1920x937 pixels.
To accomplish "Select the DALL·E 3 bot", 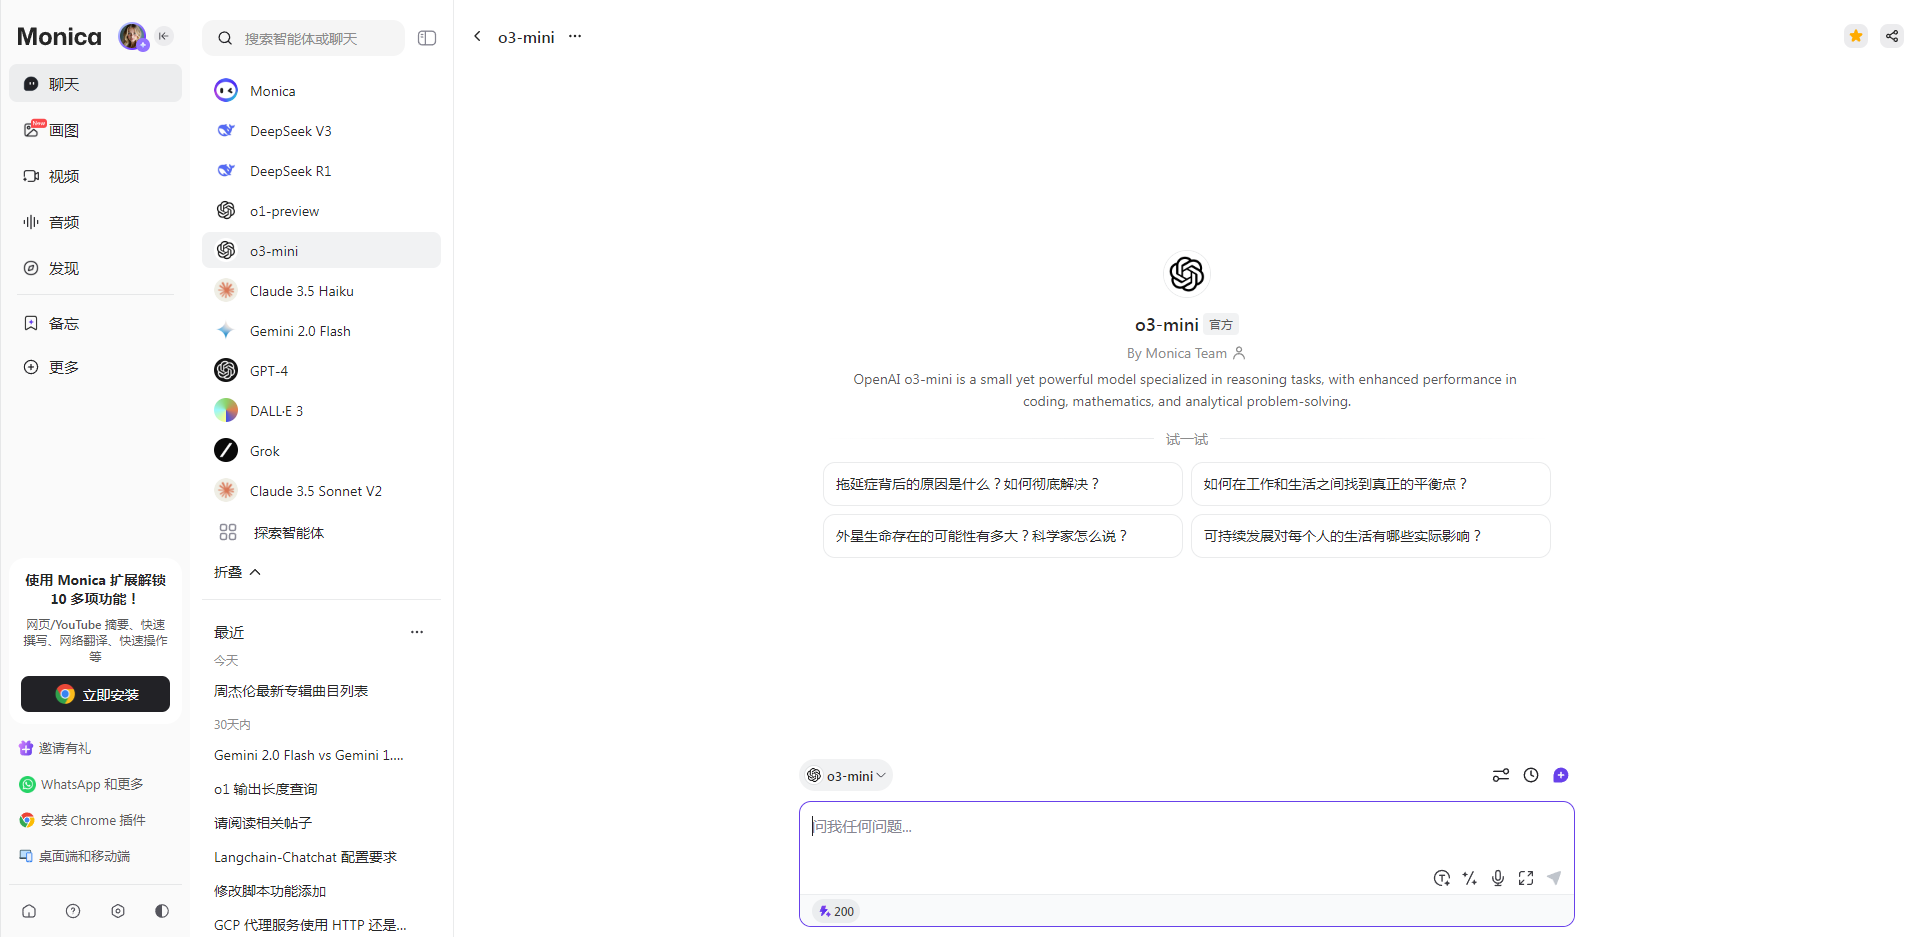I will coord(321,411).
